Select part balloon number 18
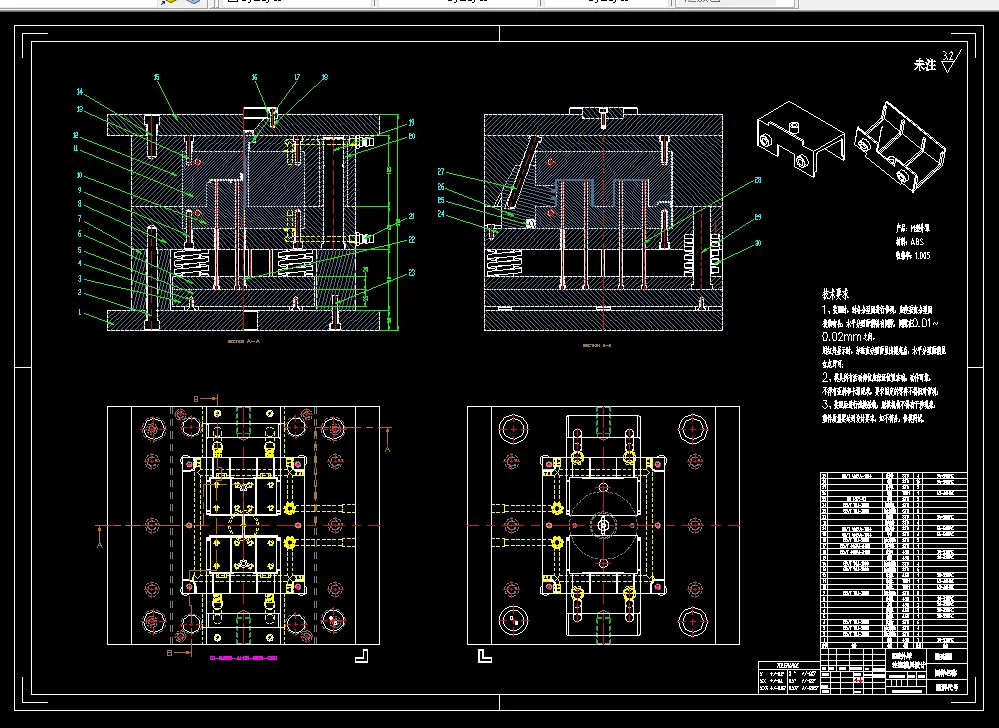This screenshot has height=728, width=999. (324, 77)
